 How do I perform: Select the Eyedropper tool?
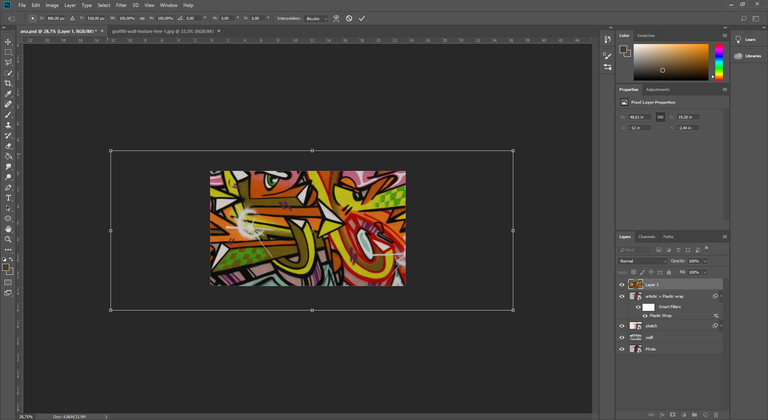[8, 94]
